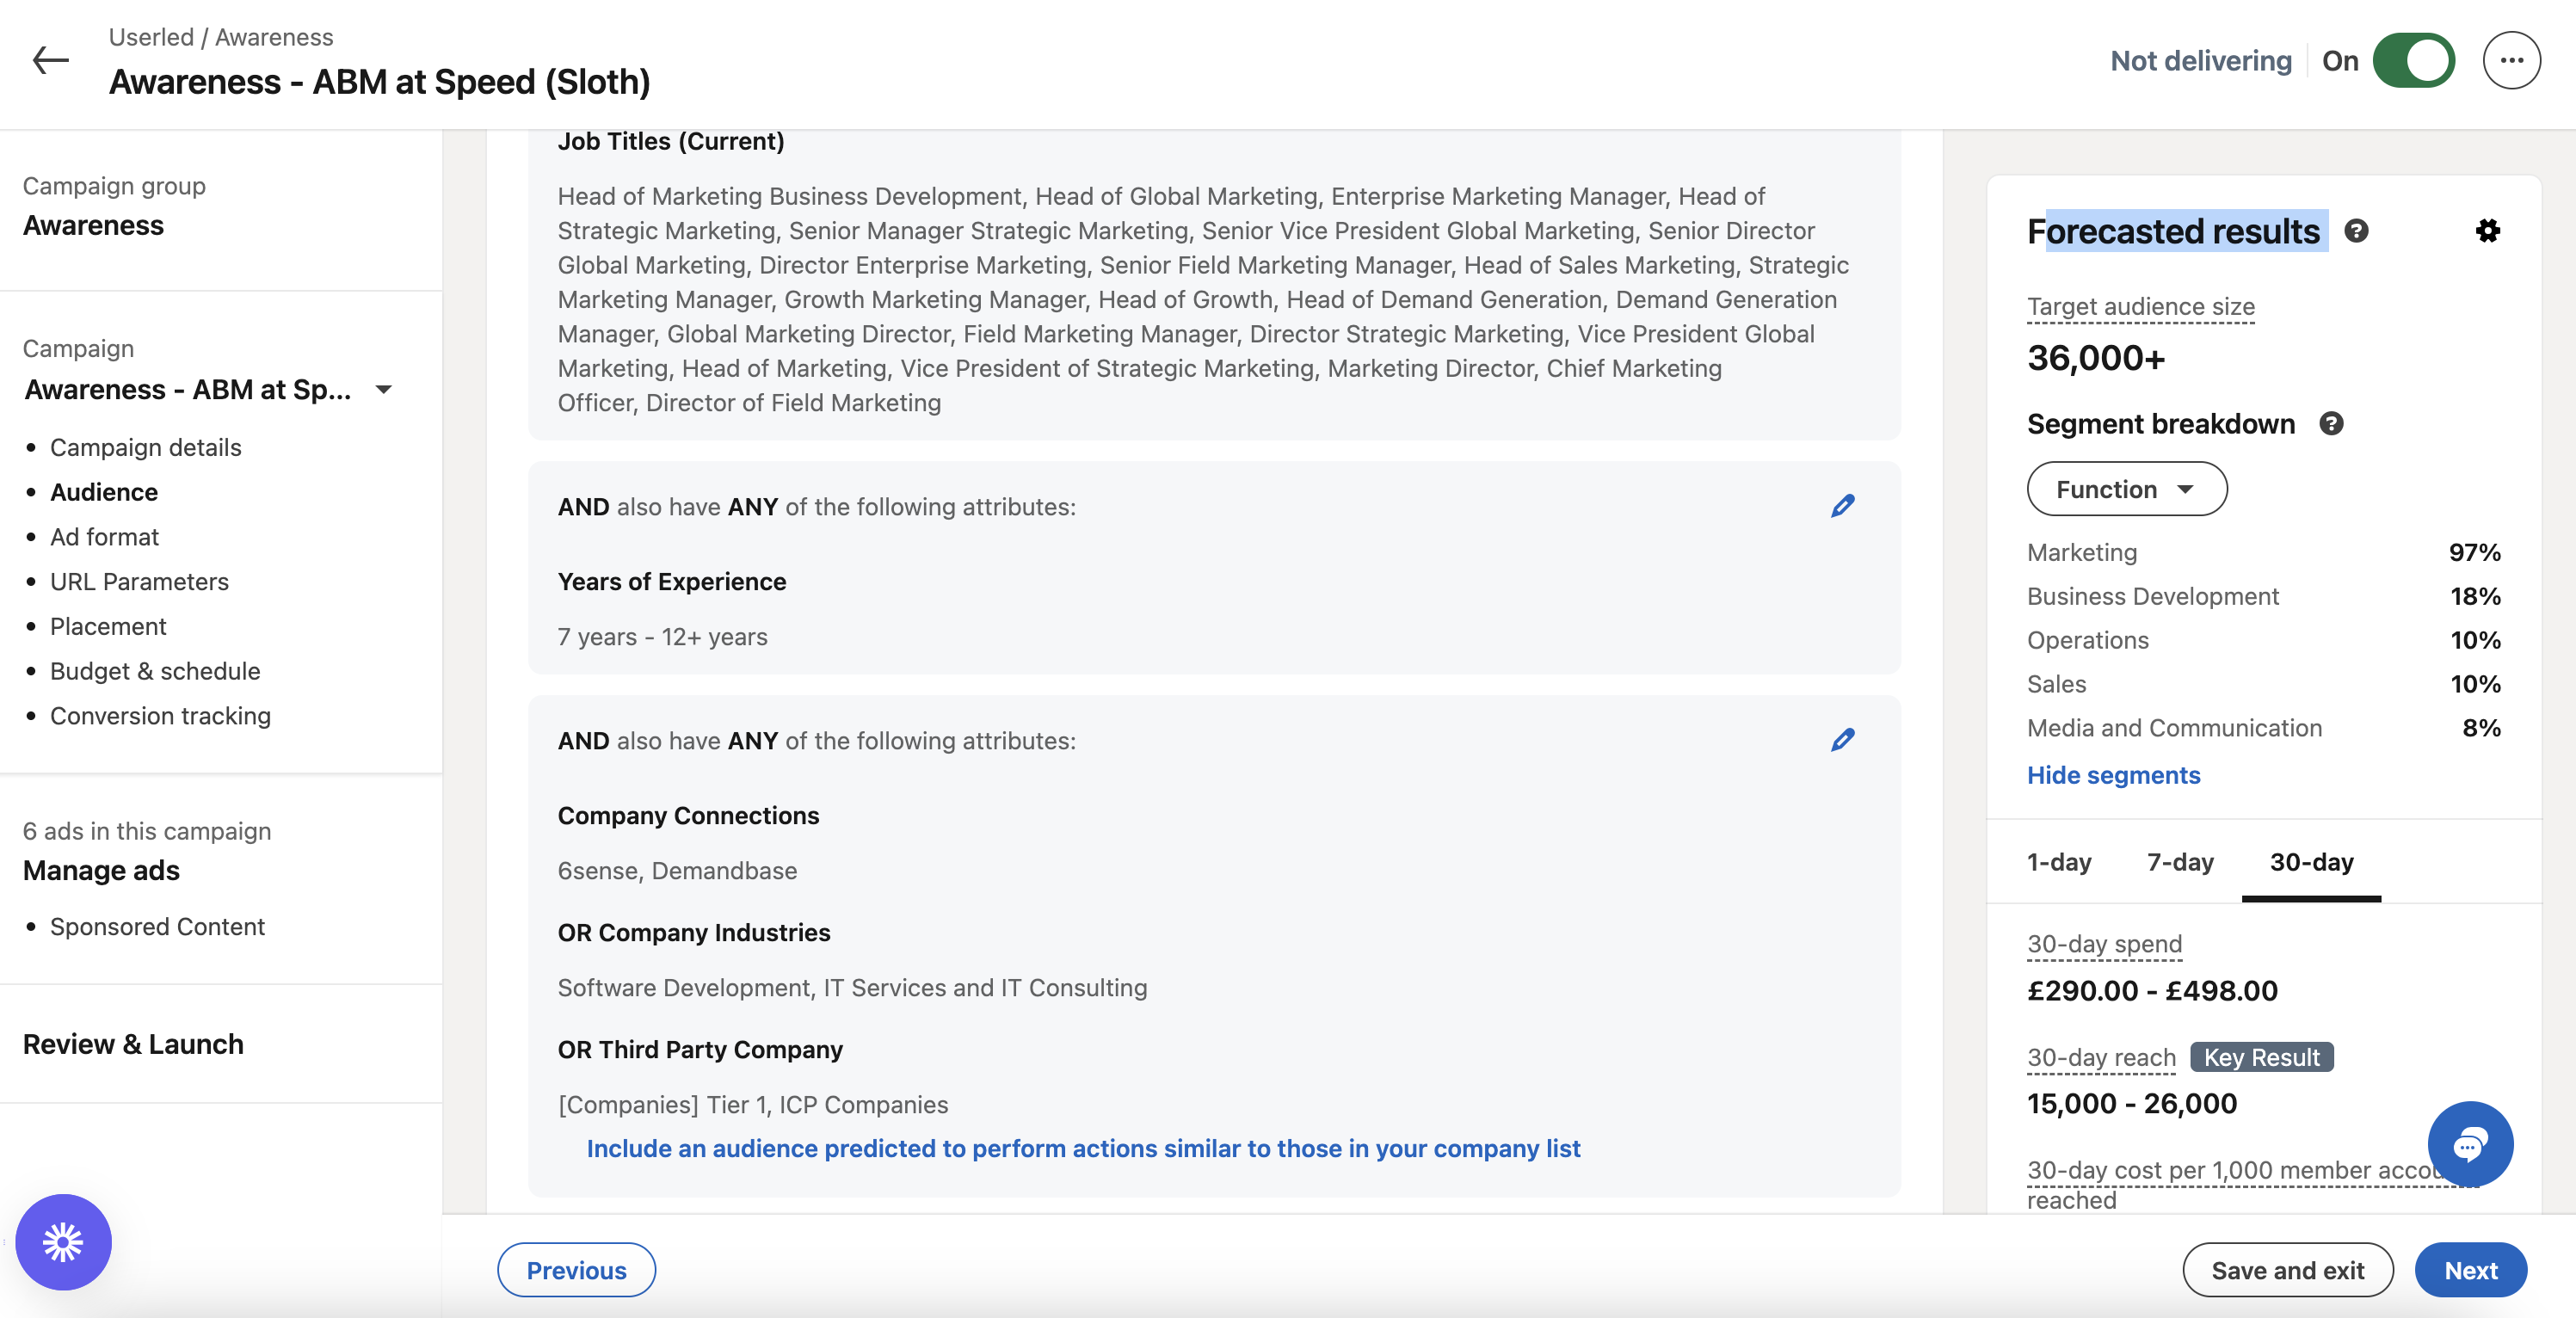Click the back arrow icon
Image resolution: width=2576 pixels, height=1318 pixels.
(50, 60)
